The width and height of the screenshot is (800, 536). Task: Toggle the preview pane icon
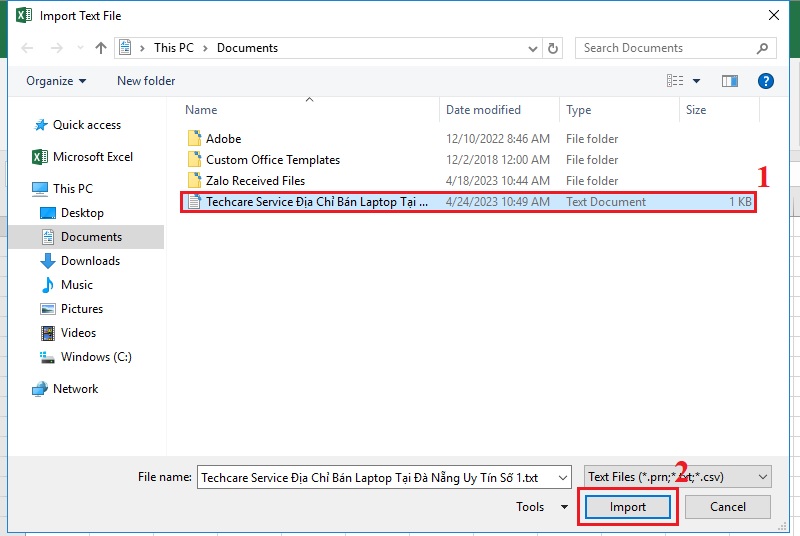730,81
